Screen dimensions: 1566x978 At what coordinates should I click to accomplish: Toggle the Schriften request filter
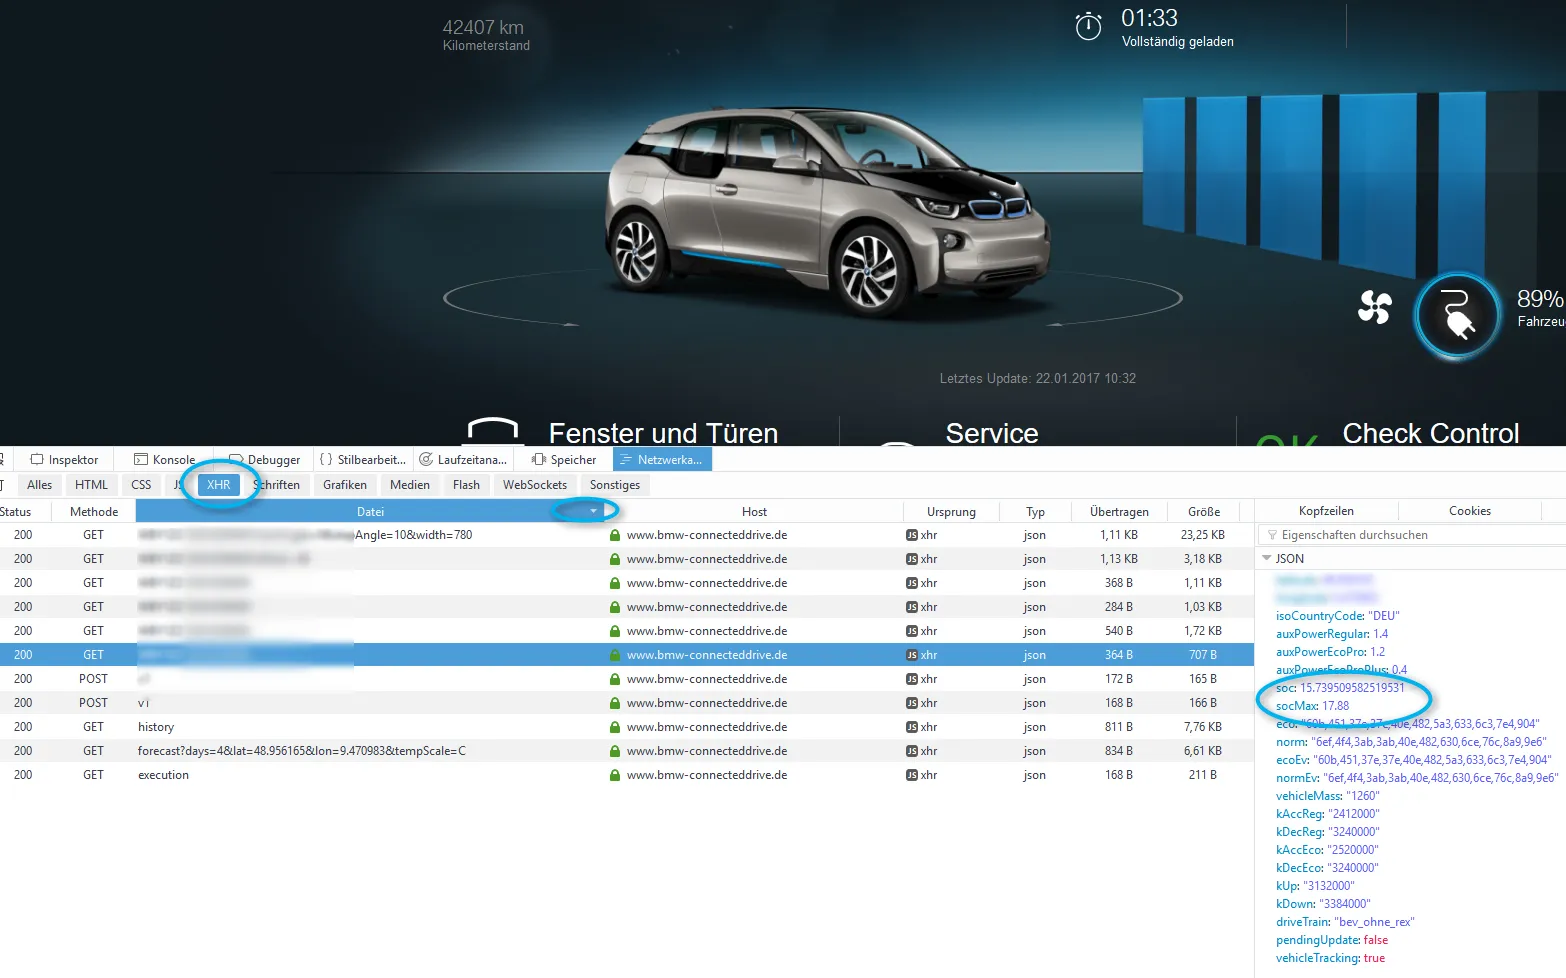(276, 485)
